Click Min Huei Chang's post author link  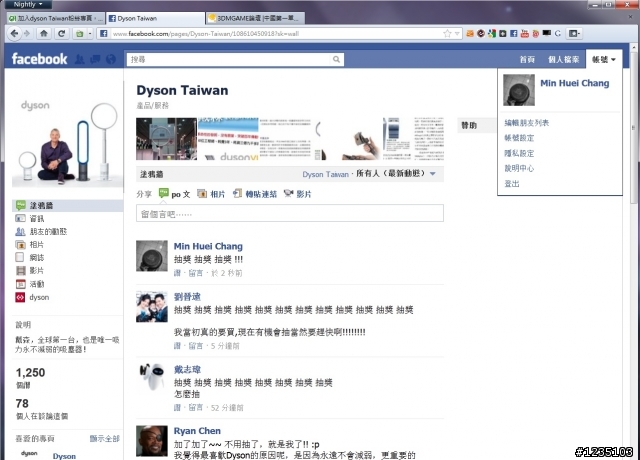pyautogui.click(x=208, y=246)
